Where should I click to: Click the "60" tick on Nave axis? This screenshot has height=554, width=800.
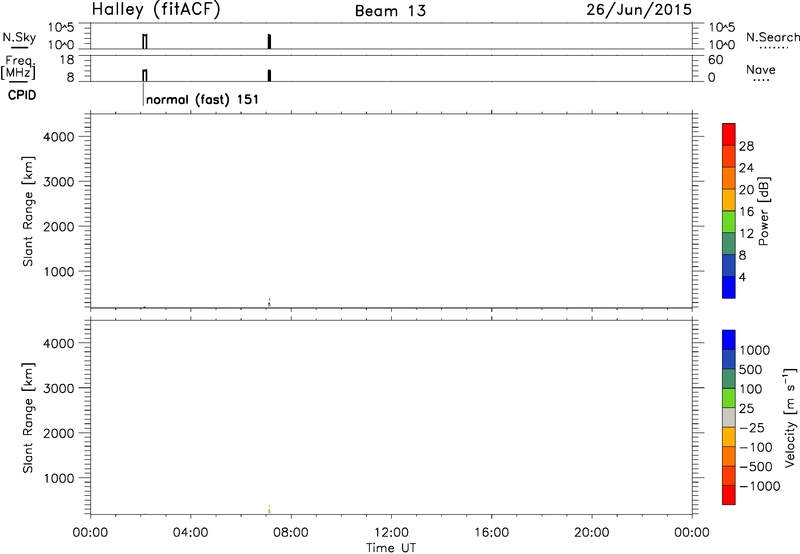click(715, 60)
